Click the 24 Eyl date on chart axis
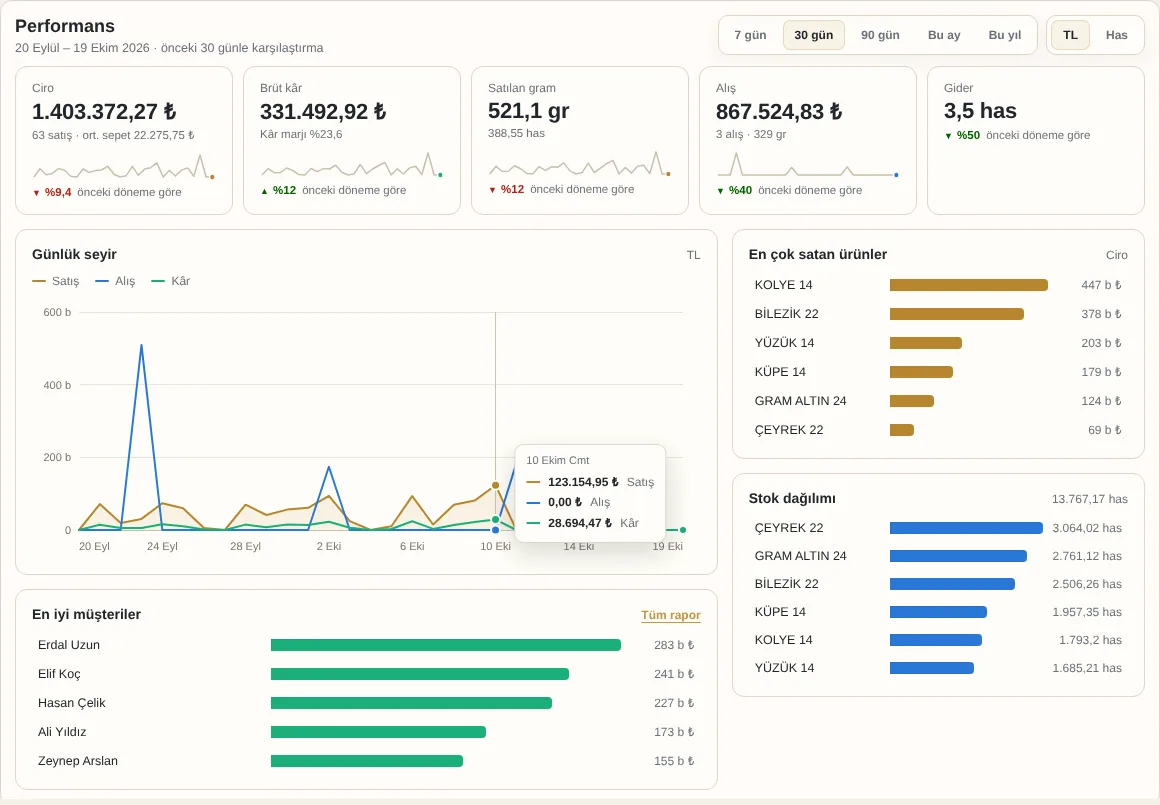The image size is (1160, 805). (162, 546)
